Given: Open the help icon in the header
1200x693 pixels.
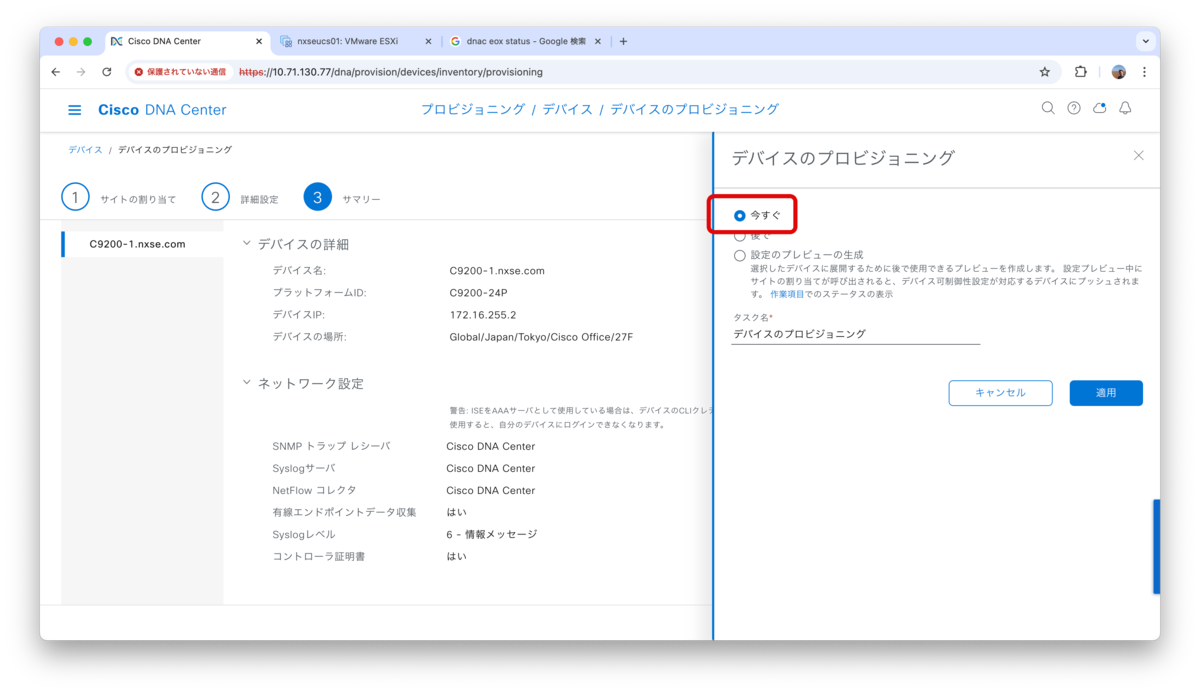Looking at the screenshot, I should point(1074,108).
